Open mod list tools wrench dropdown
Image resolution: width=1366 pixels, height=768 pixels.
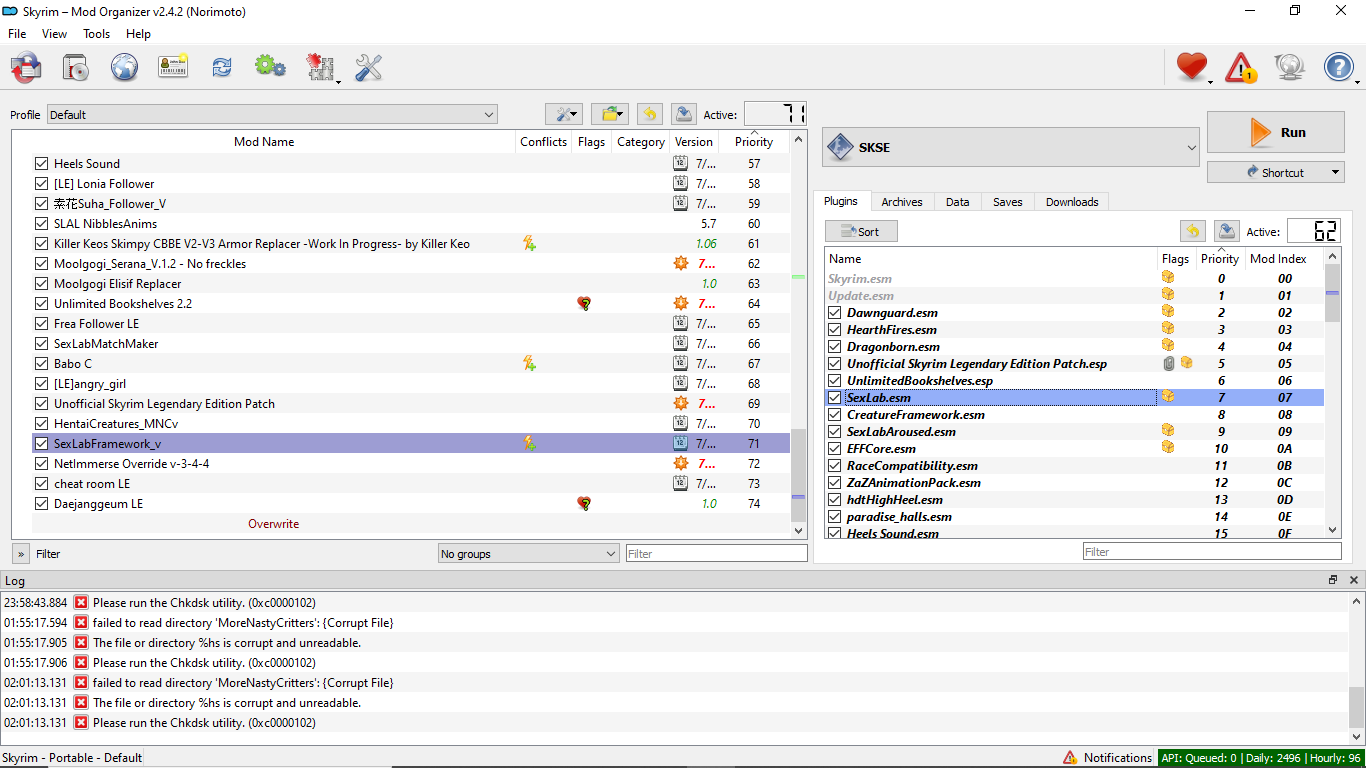click(564, 114)
